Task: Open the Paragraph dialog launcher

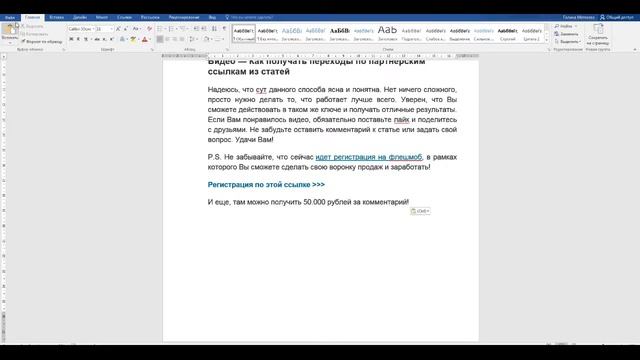Action: (x=227, y=50)
